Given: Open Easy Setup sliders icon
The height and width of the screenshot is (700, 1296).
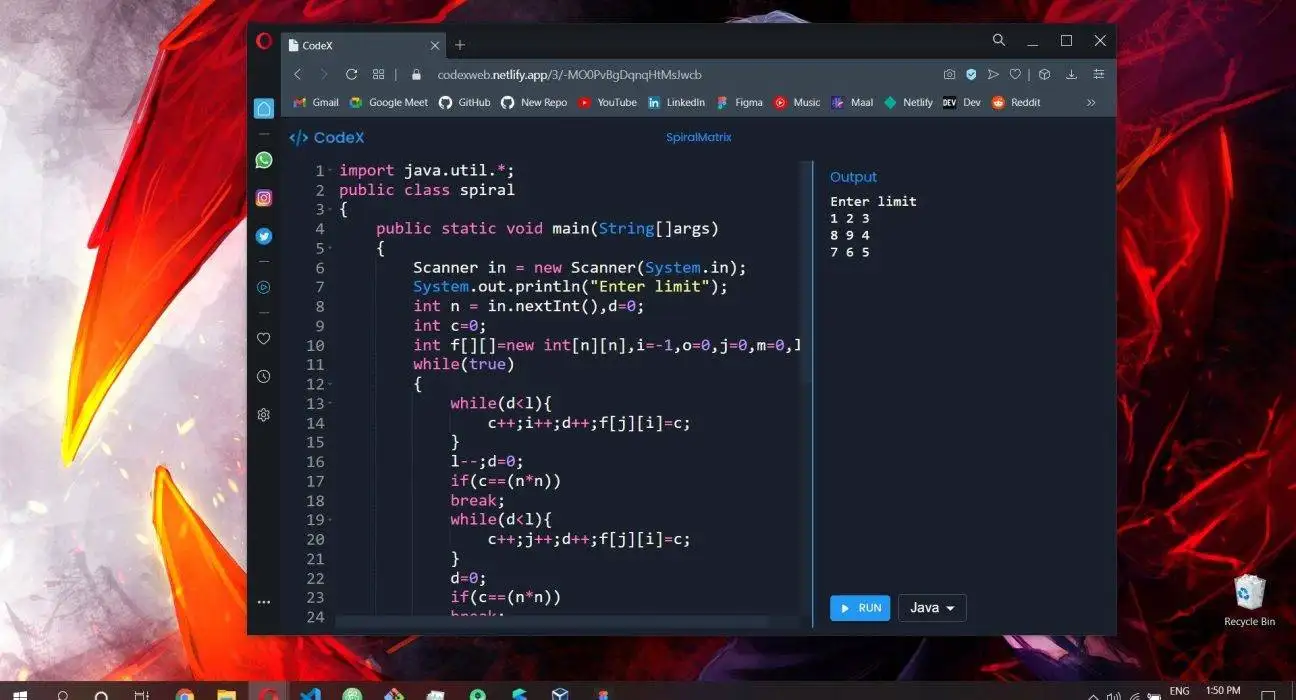Looking at the screenshot, I should (x=1099, y=73).
